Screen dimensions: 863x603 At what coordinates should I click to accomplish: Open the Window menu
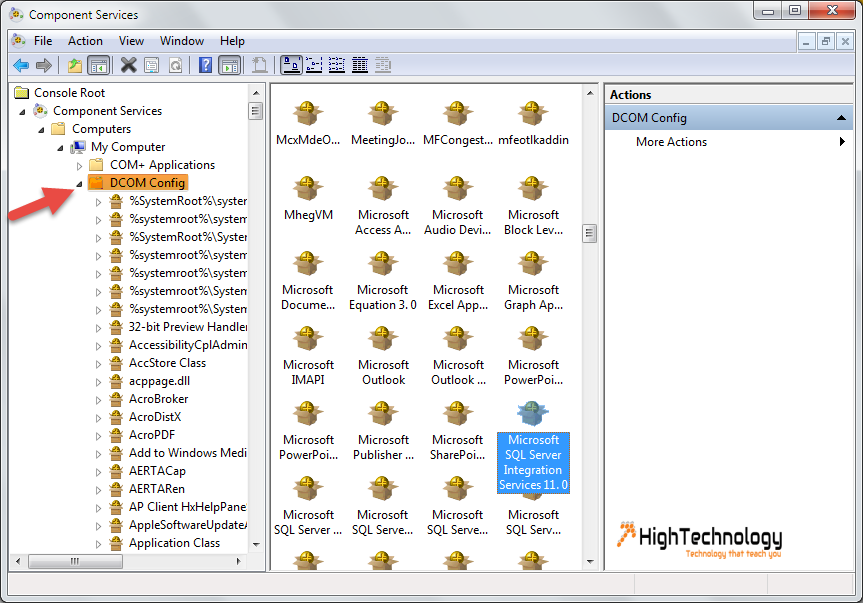[182, 41]
